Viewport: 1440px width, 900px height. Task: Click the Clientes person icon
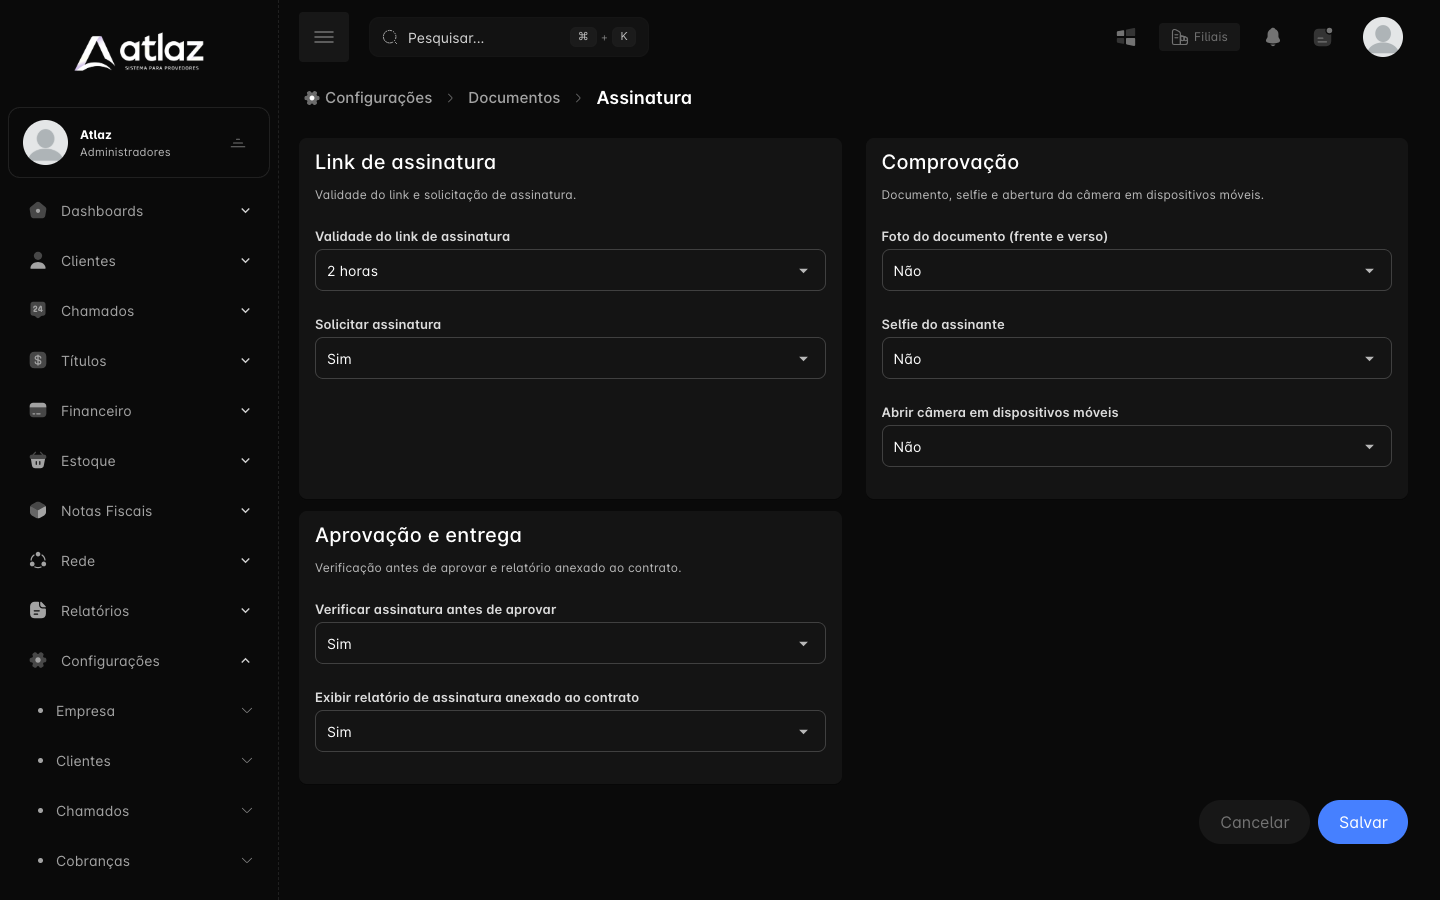click(38, 260)
